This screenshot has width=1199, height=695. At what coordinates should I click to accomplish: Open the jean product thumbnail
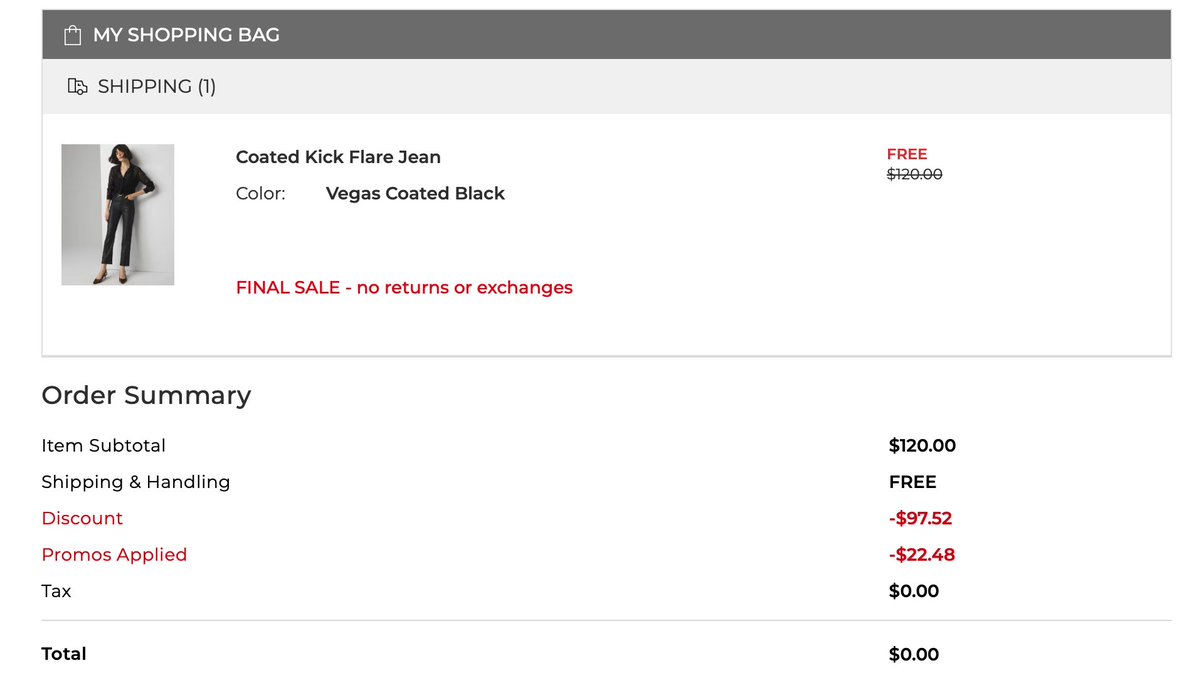pyautogui.click(x=118, y=215)
